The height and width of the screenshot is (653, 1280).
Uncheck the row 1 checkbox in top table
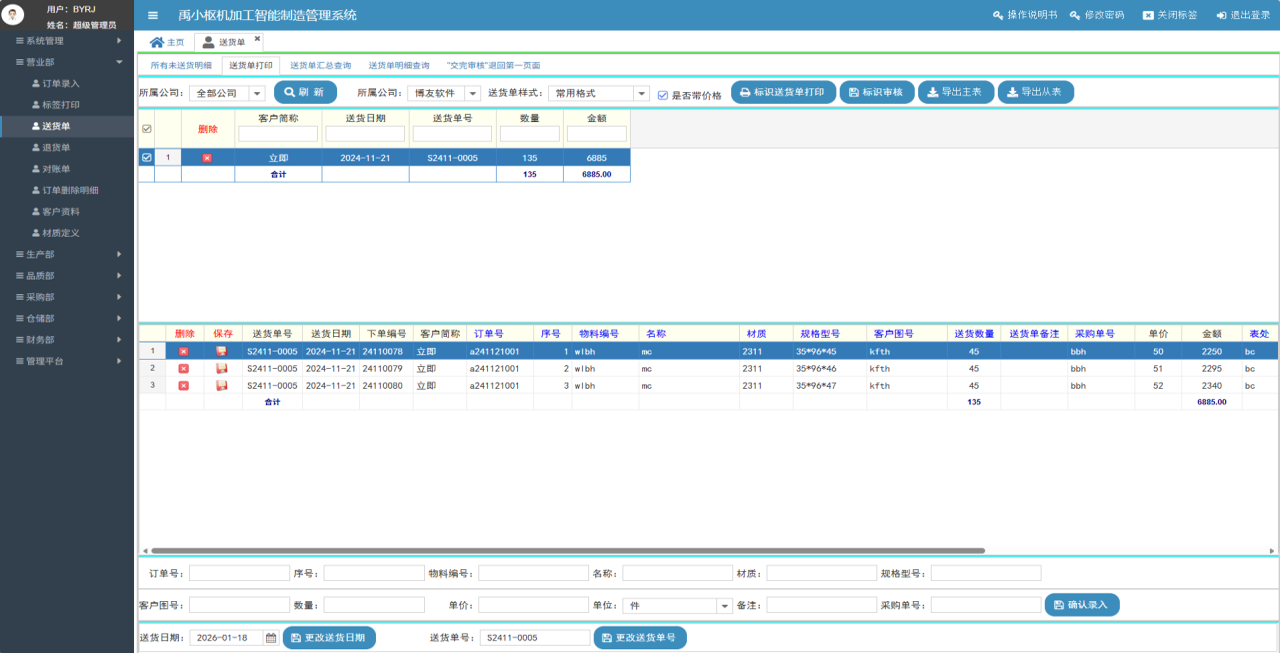pyautogui.click(x=147, y=158)
